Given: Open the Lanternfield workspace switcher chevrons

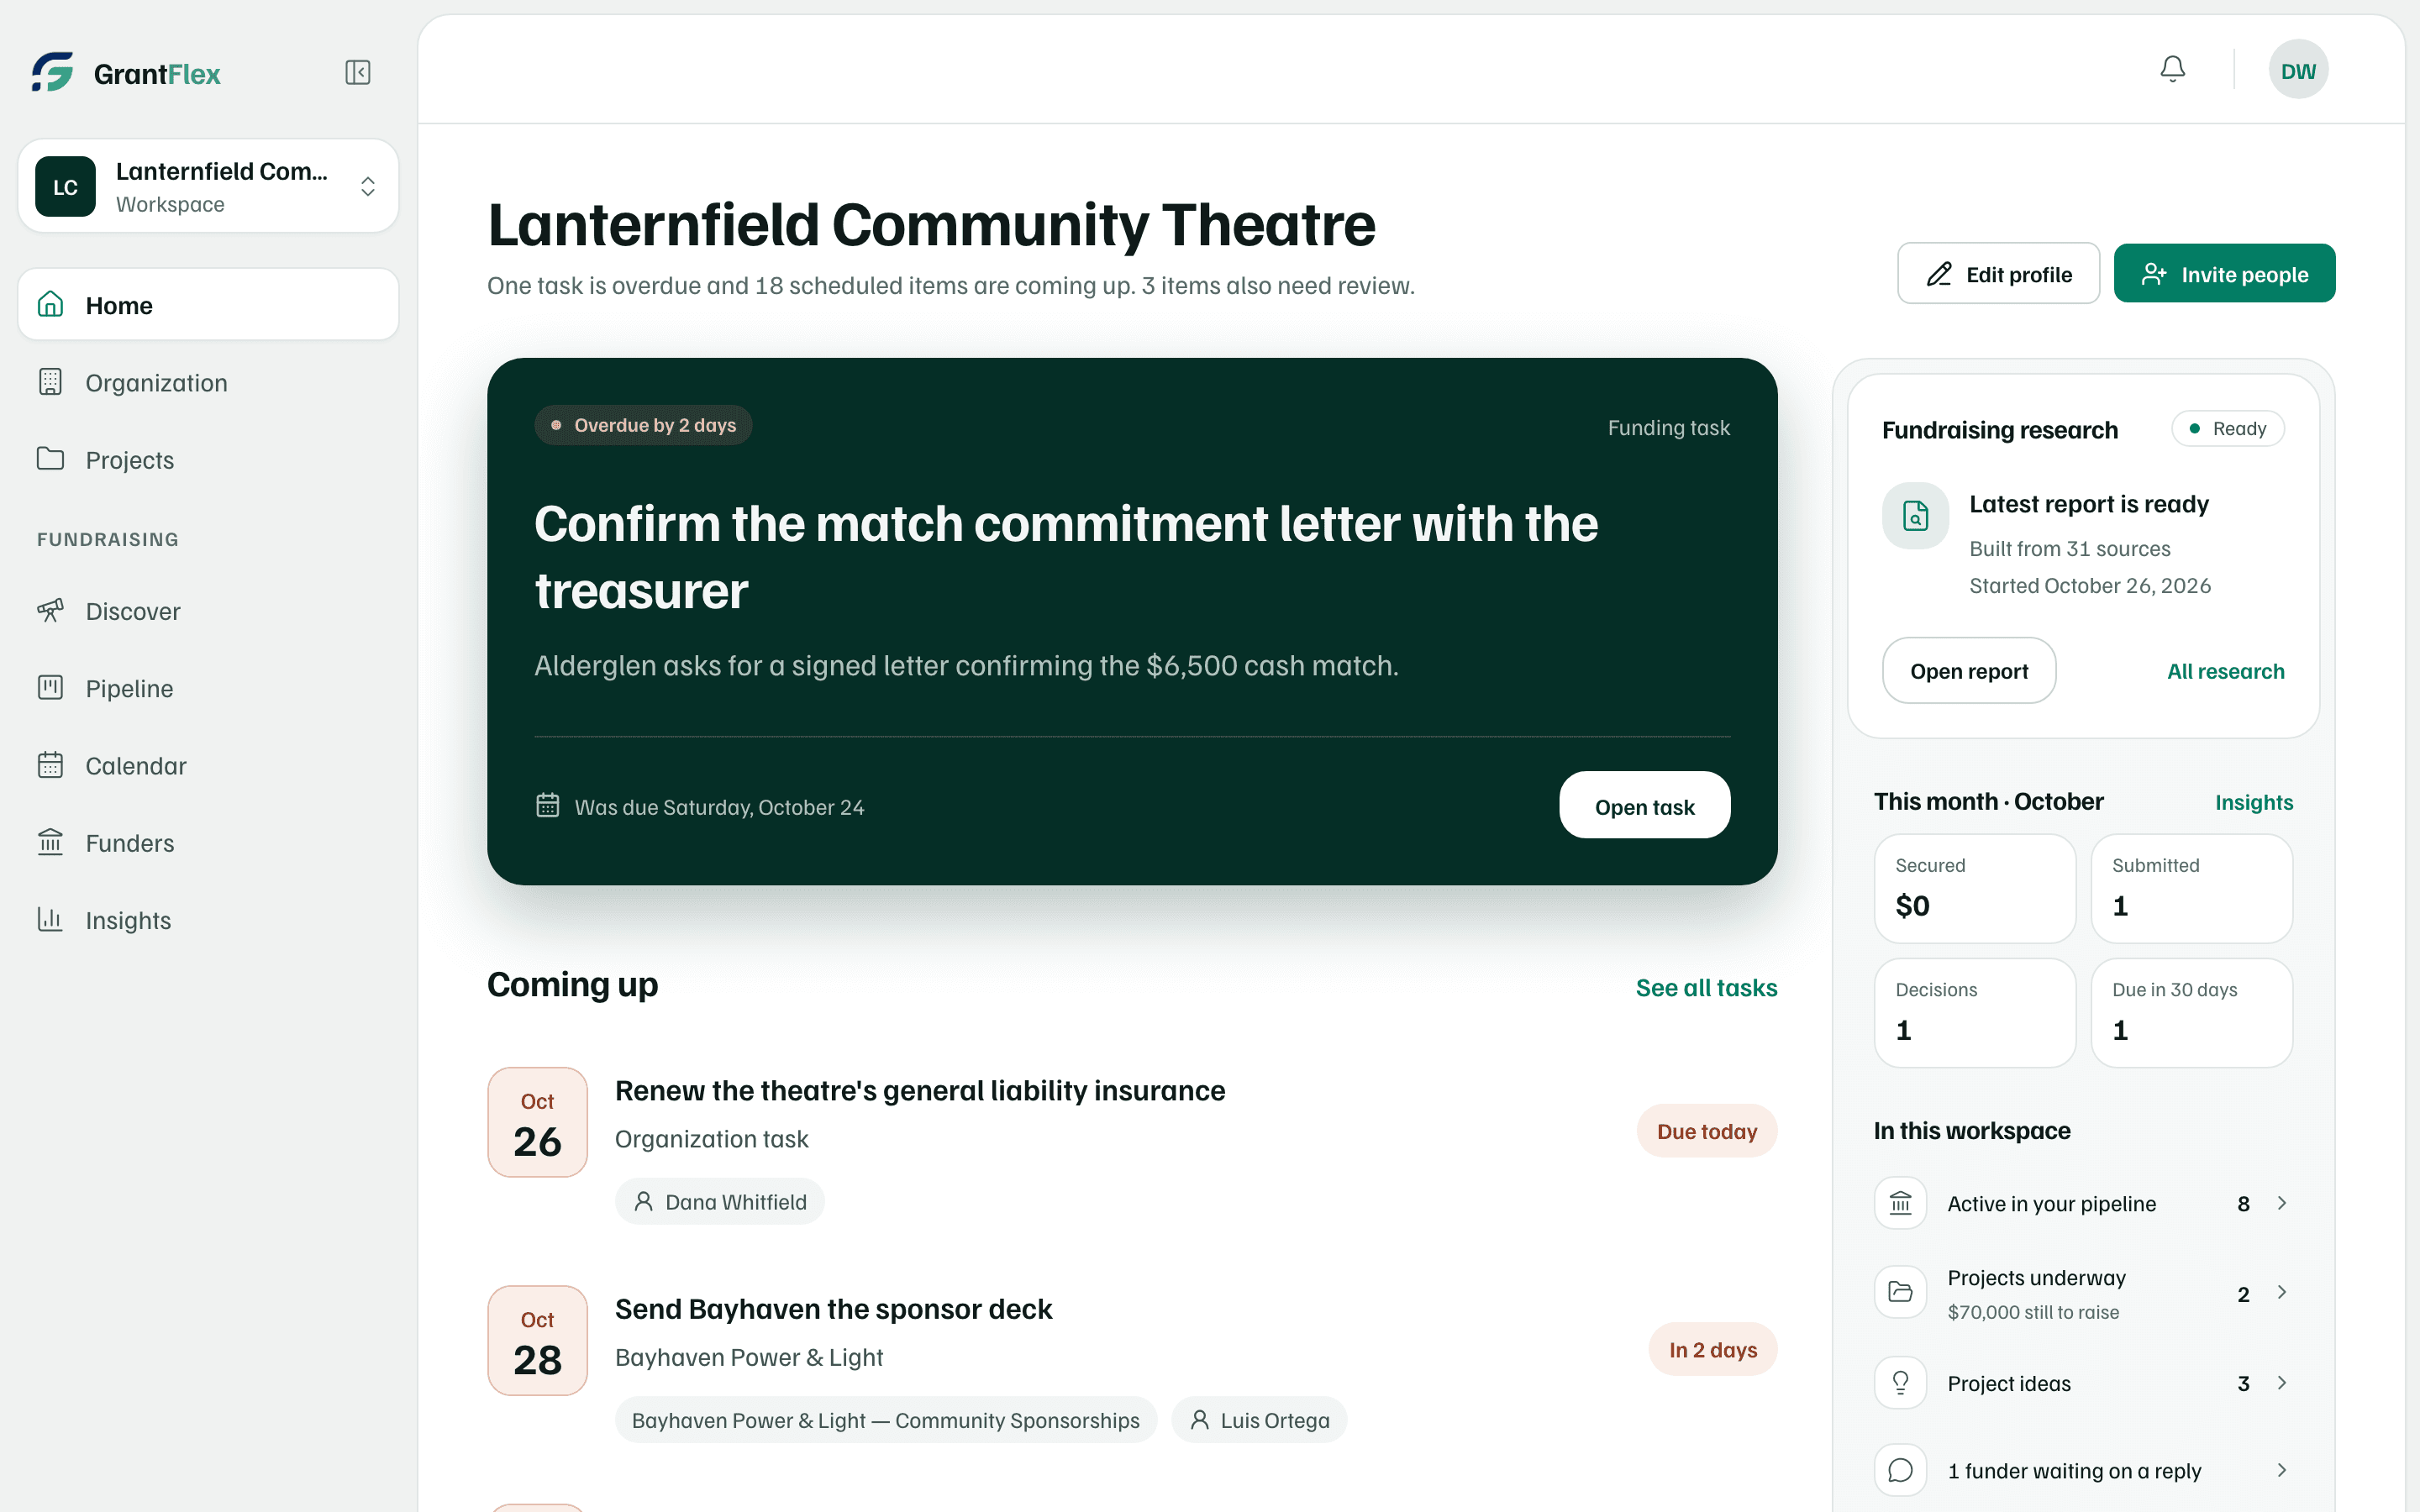Looking at the screenshot, I should click(x=368, y=187).
